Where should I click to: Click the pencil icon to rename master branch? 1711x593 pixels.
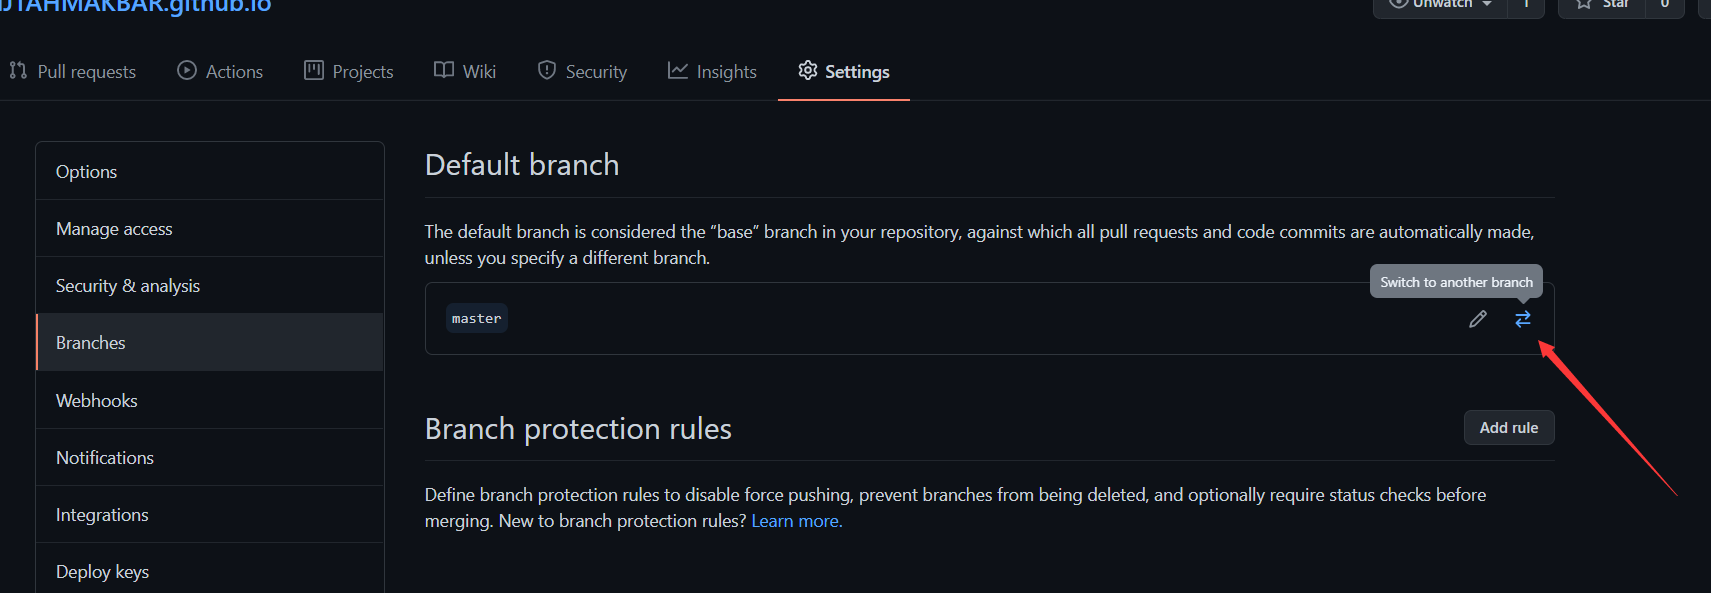point(1477,319)
